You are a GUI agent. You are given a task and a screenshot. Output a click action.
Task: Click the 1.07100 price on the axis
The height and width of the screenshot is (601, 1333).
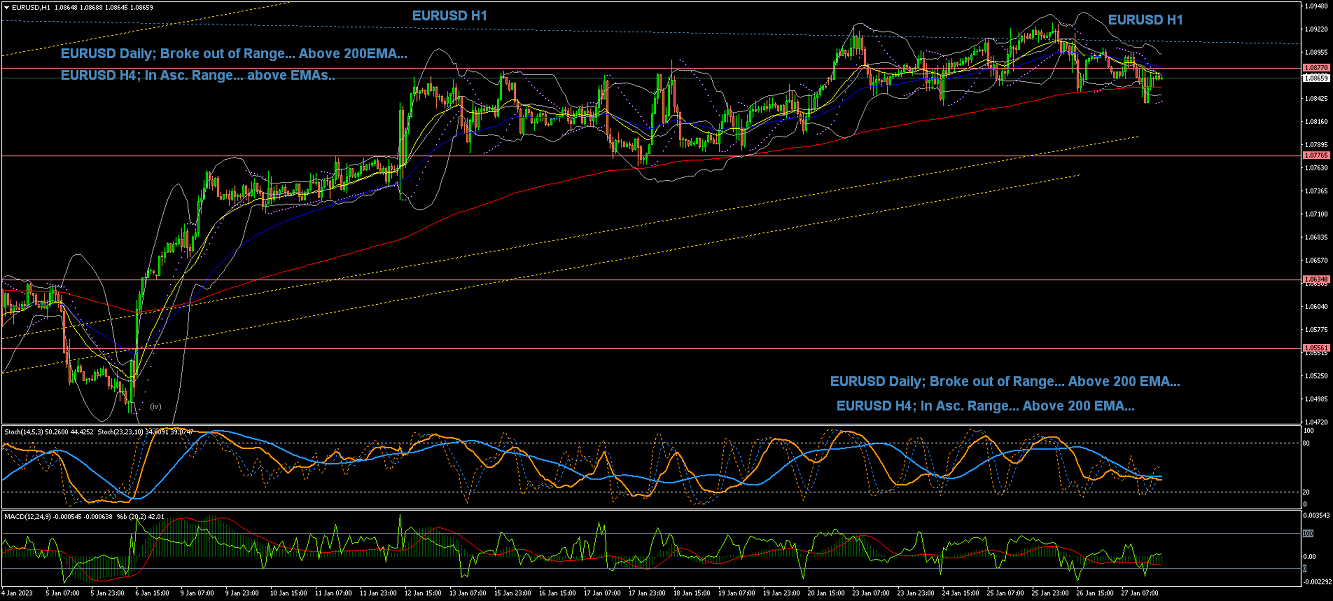point(1316,214)
